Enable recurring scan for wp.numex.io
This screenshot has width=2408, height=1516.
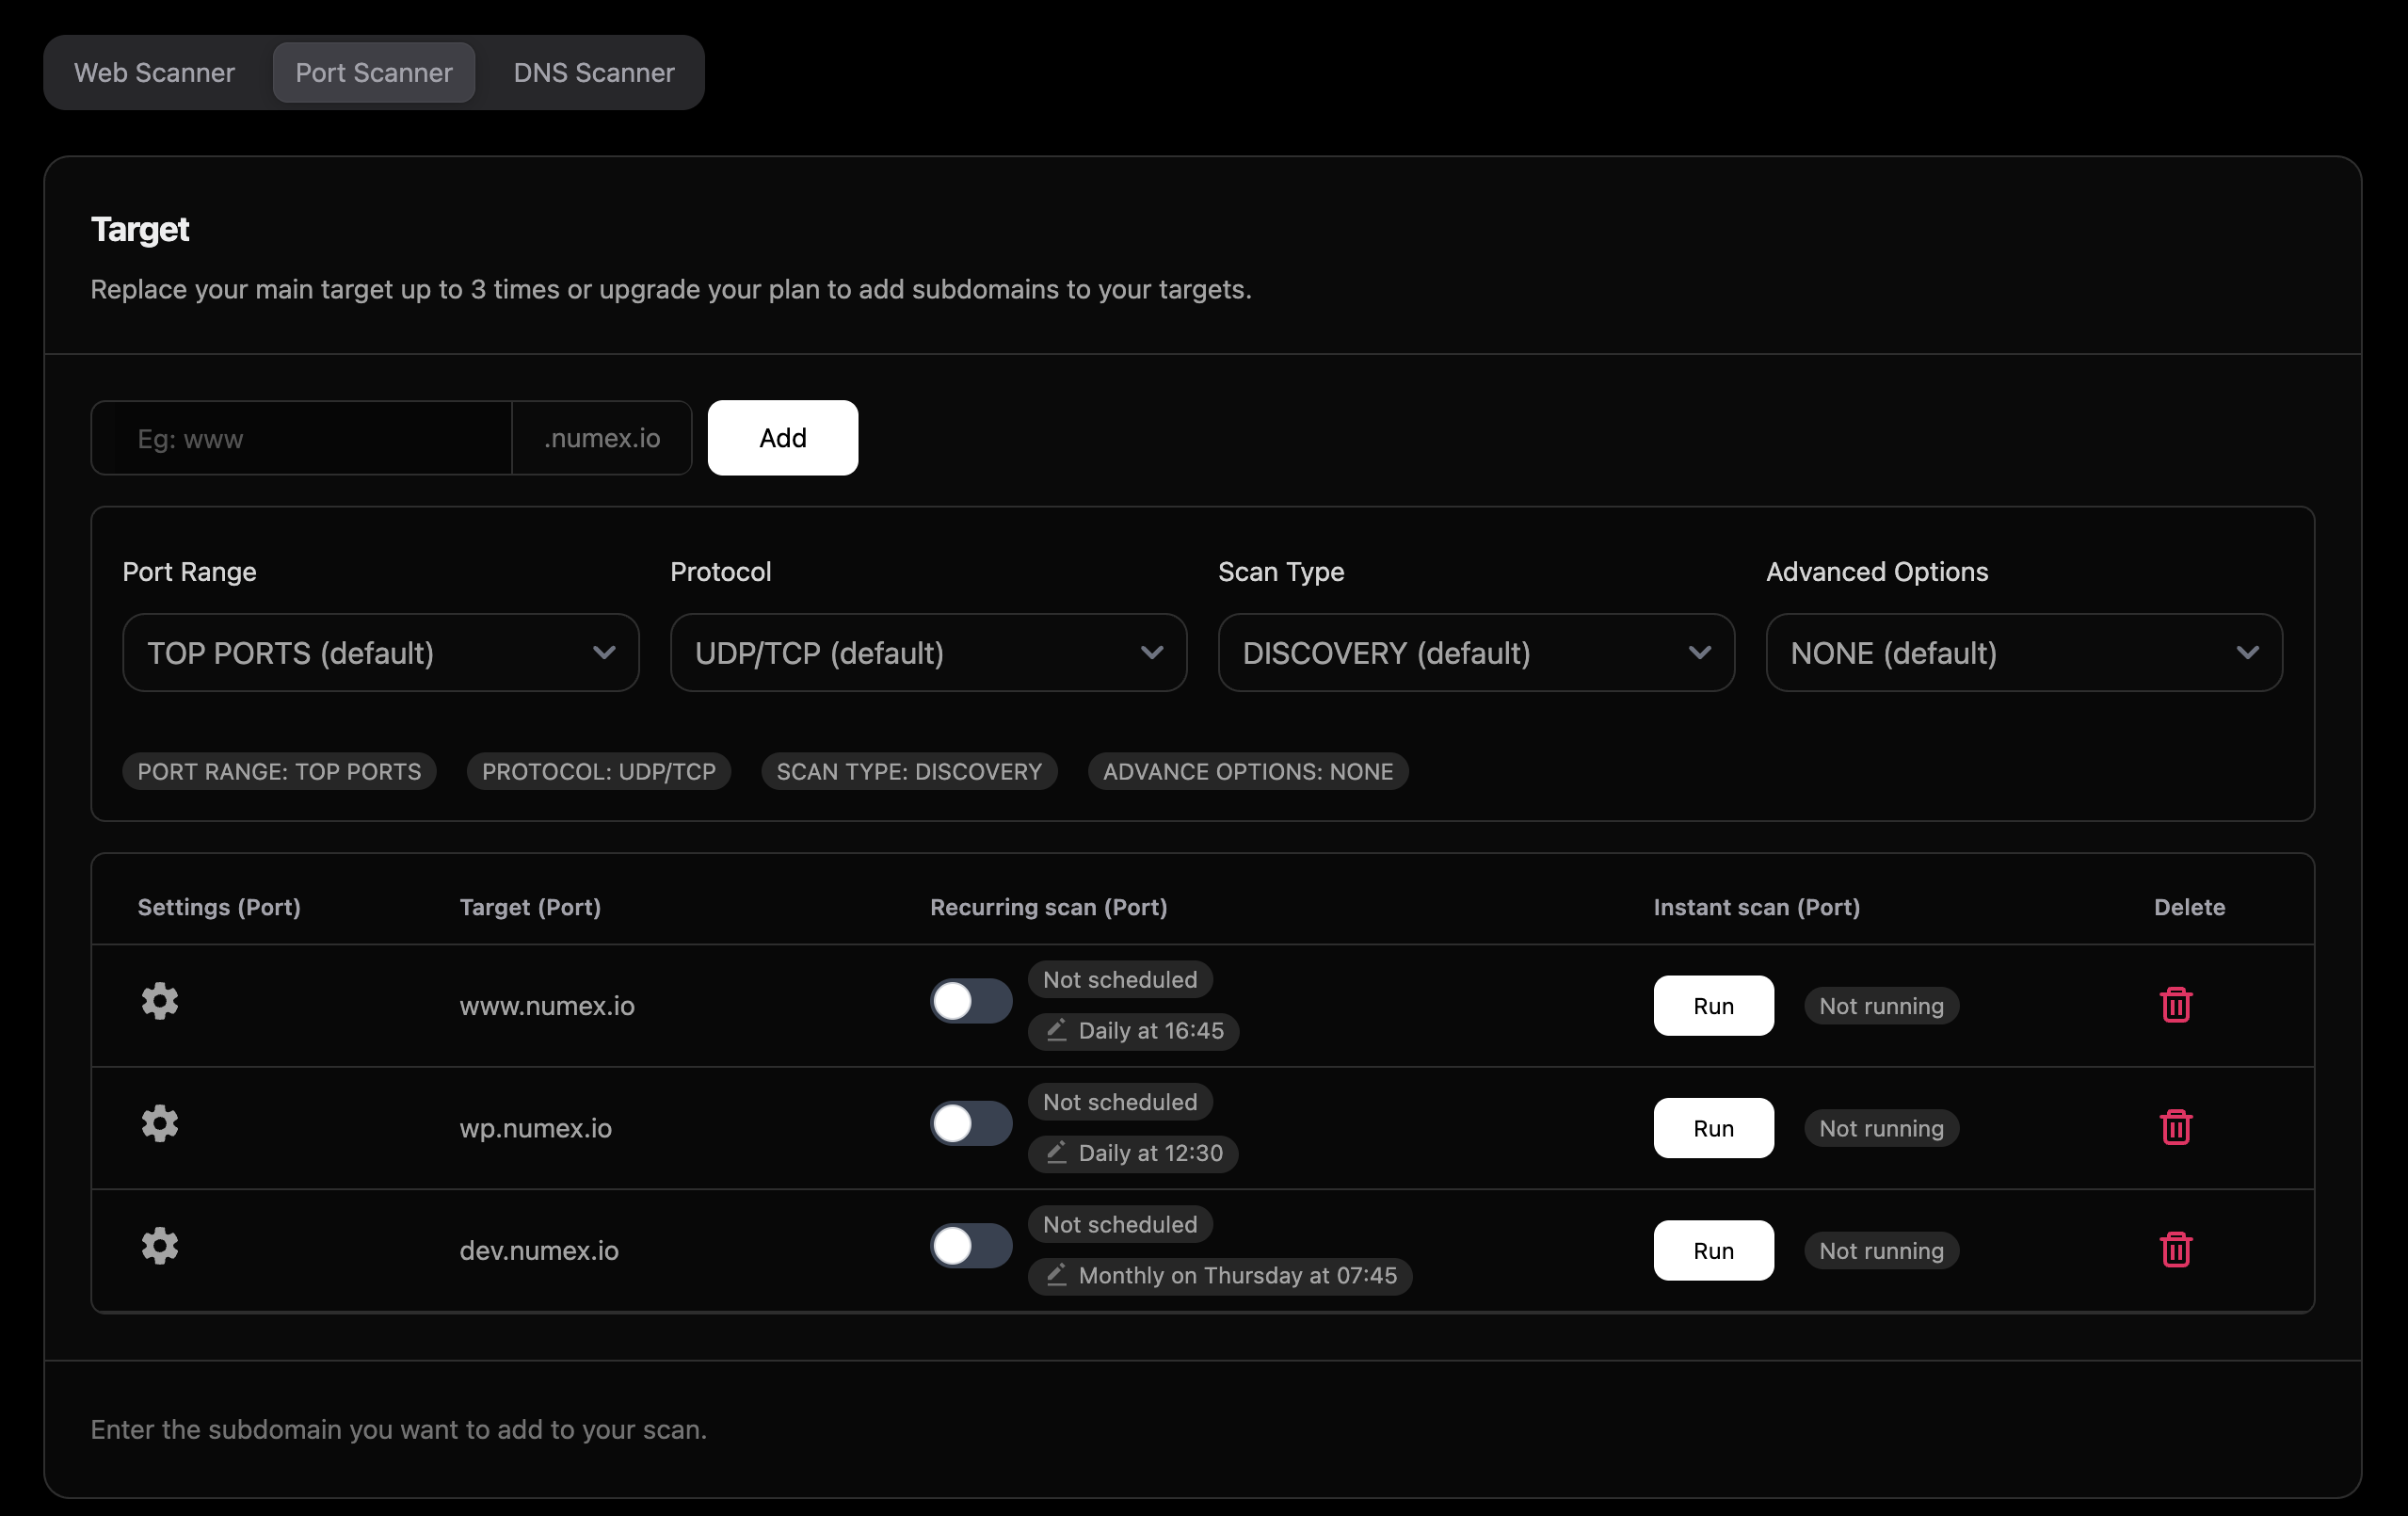(970, 1123)
